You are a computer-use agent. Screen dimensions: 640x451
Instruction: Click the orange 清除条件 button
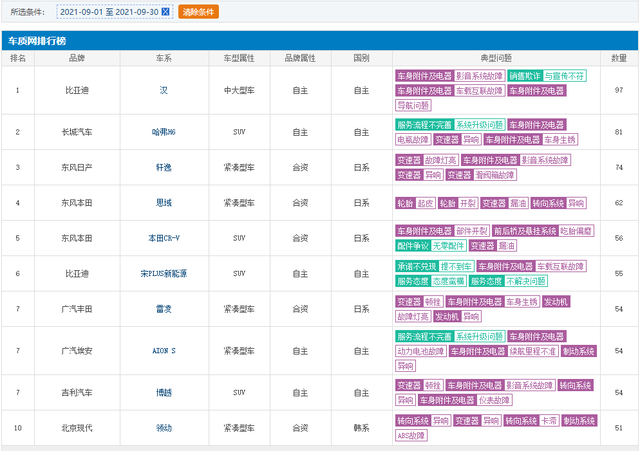[x=197, y=12]
